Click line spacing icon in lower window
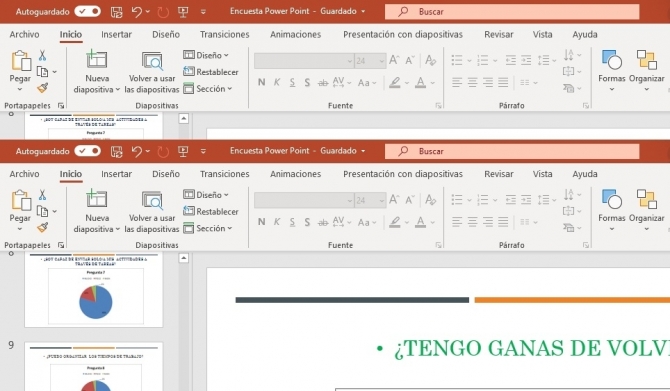670x391 pixels. [x=544, y=200]
